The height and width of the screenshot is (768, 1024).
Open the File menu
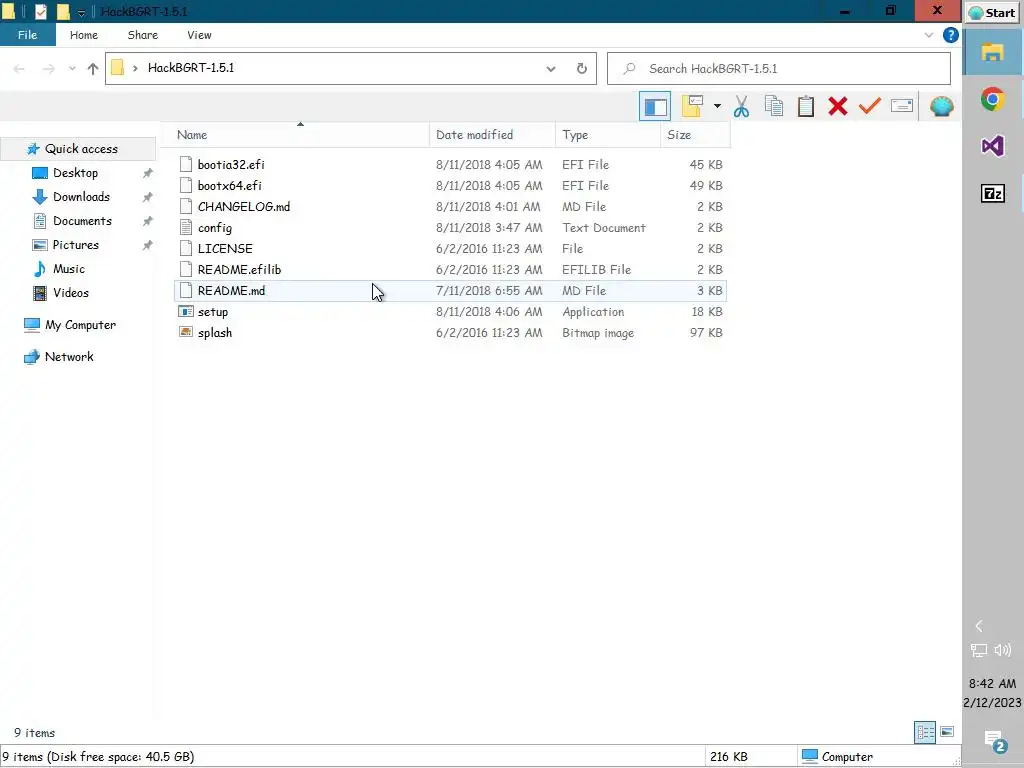pos(27,35)
